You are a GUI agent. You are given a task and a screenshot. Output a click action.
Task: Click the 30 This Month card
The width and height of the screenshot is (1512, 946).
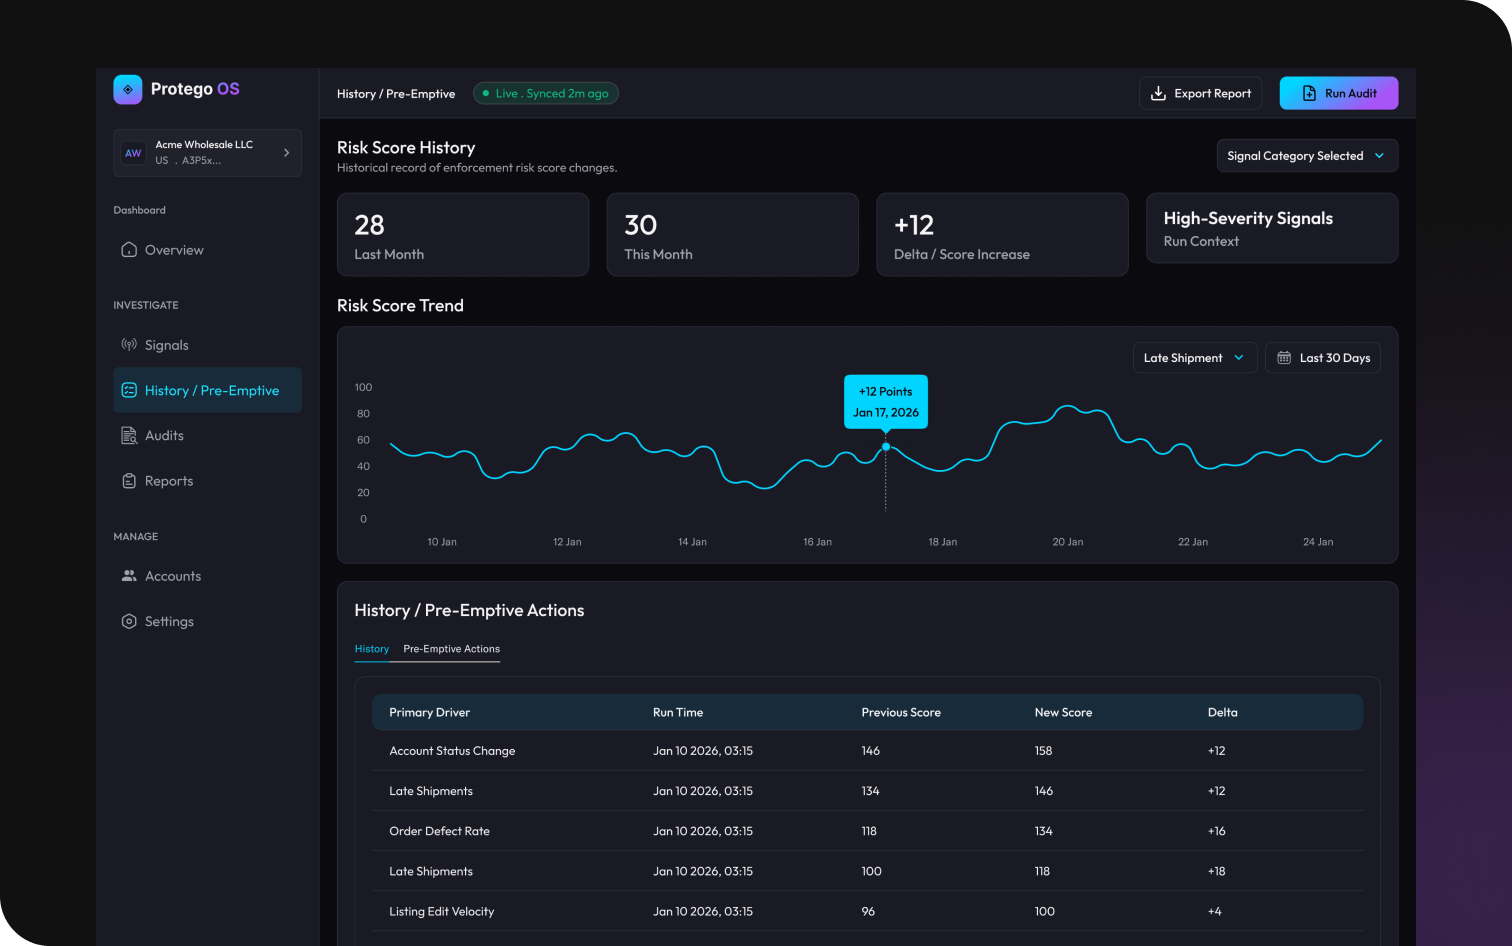tap(733, 234)
